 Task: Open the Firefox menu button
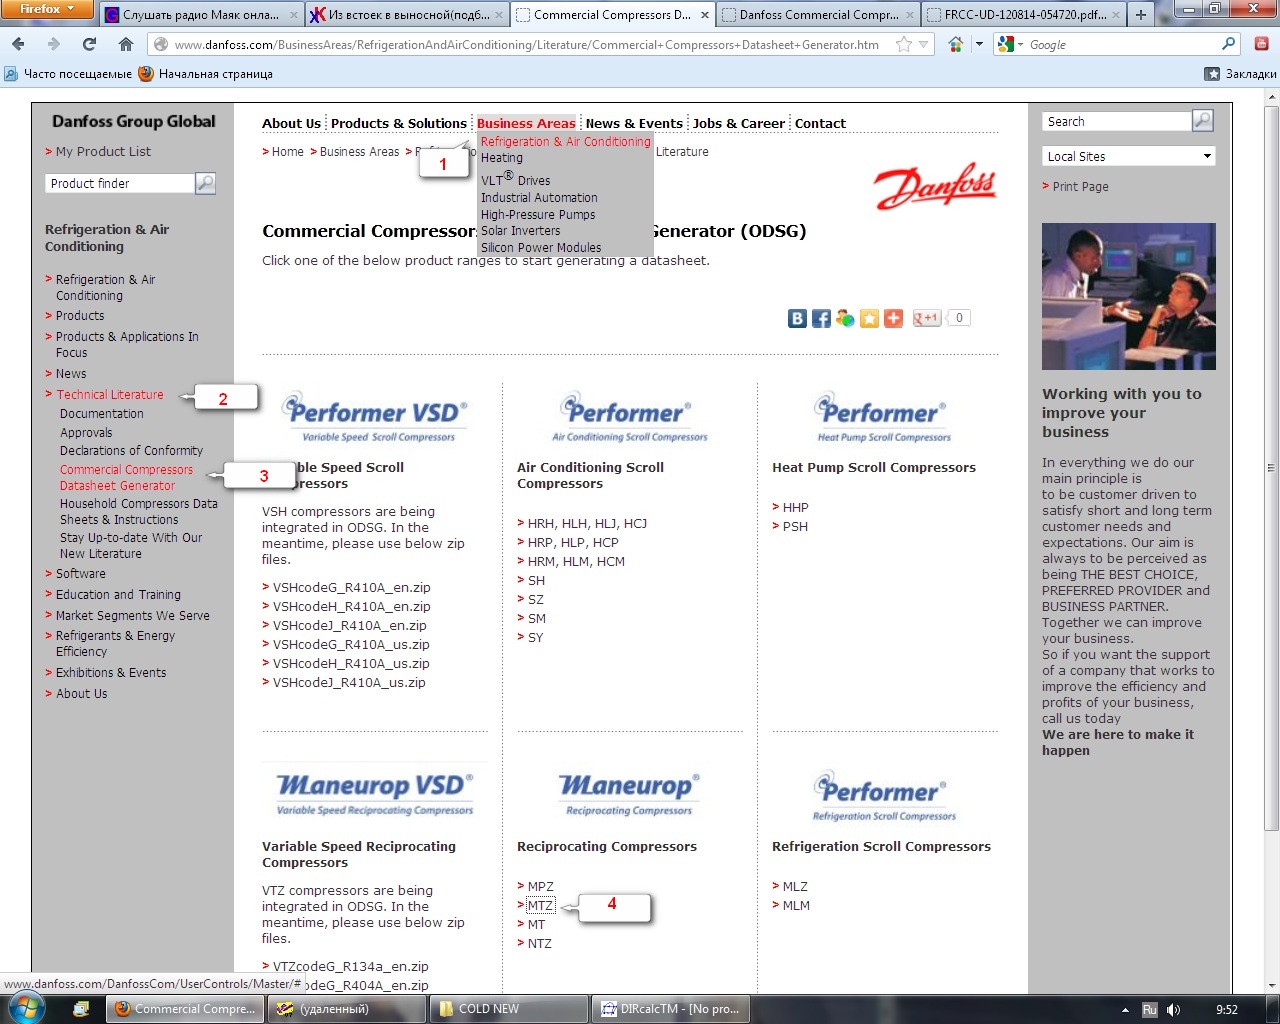click(x=46, y=9)
